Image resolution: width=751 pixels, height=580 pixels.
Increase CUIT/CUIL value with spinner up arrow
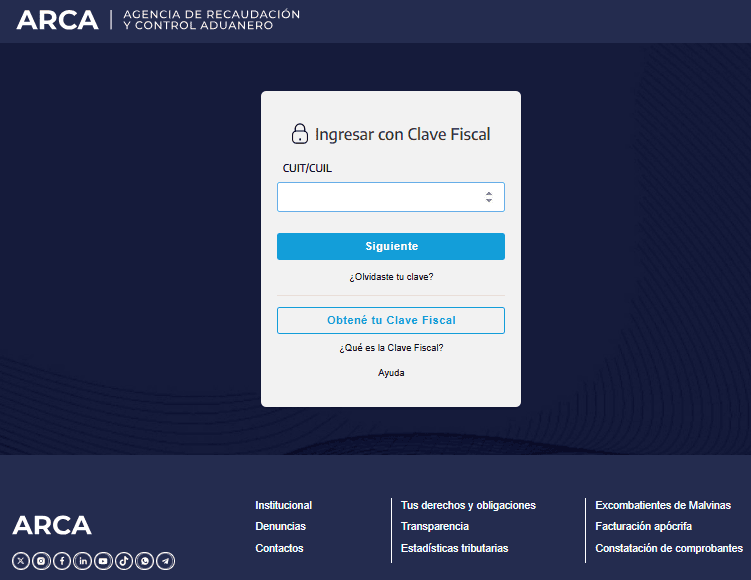(x=489, y=193)
